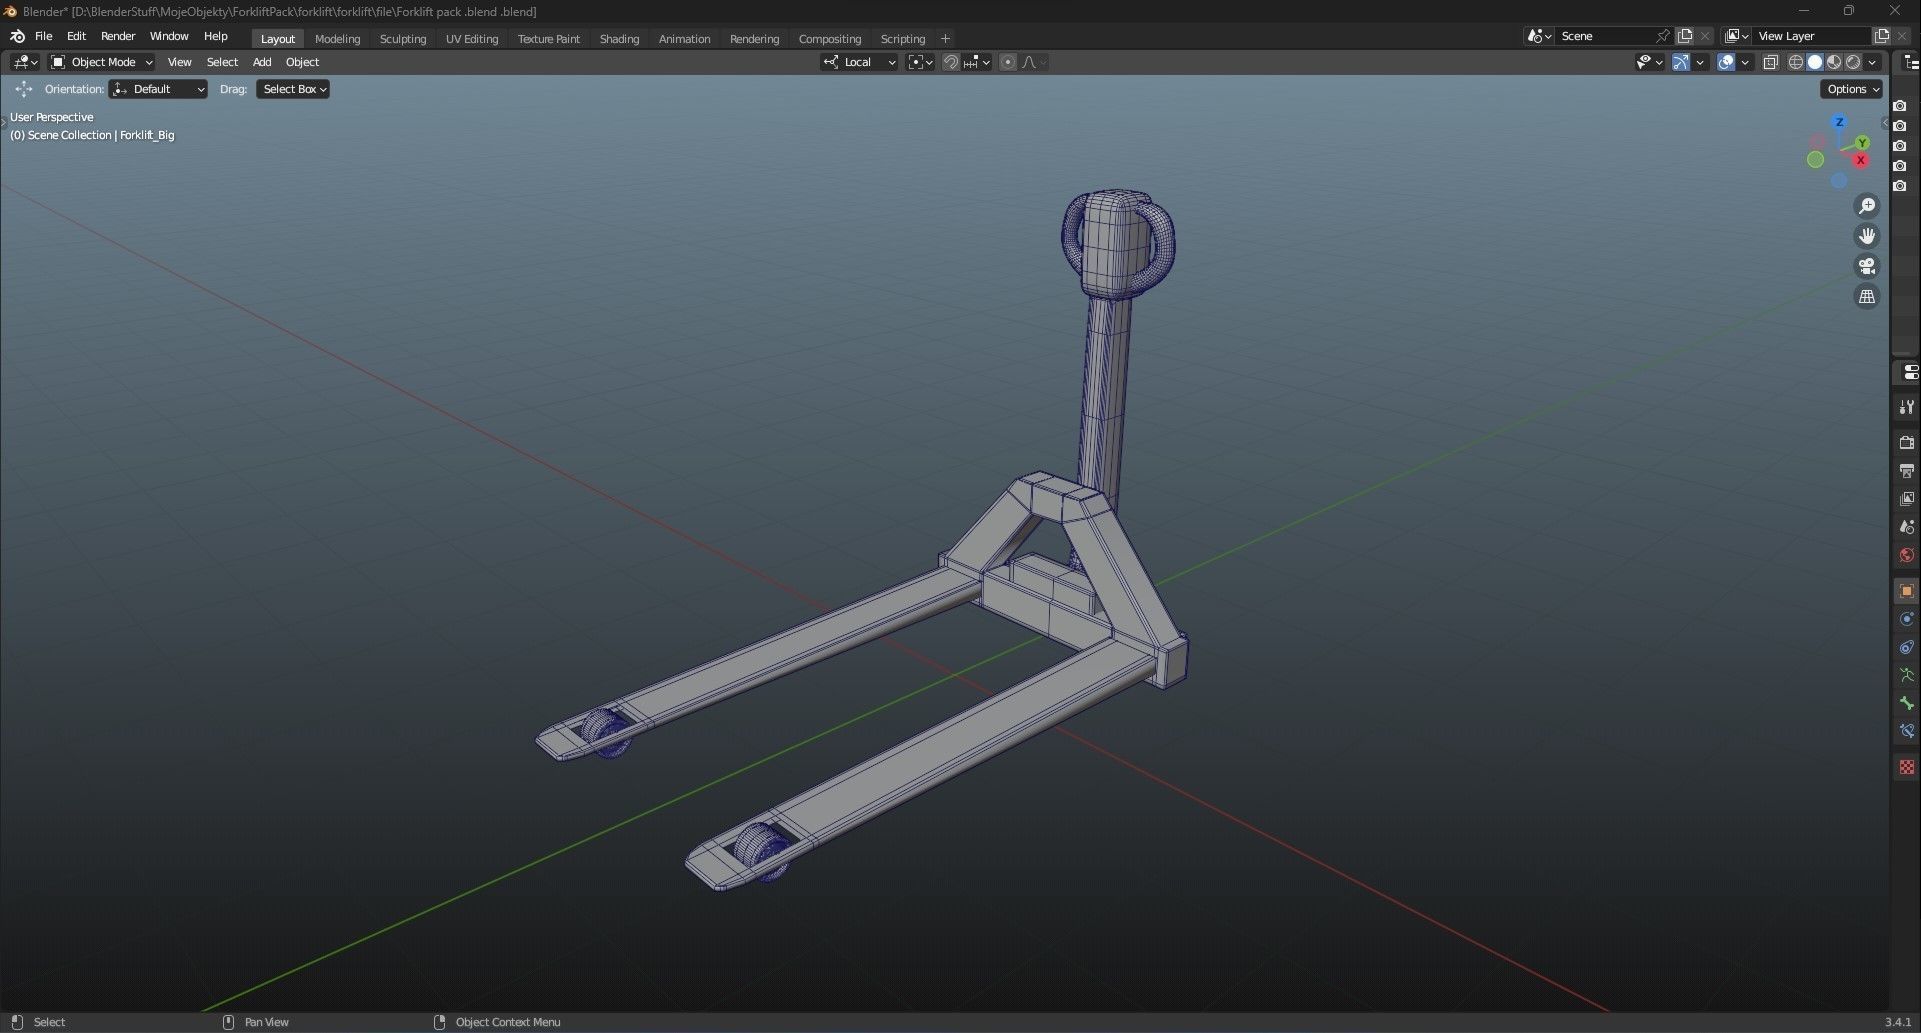This screenshot has width=1921, height=1033.
Task: Open the Object Mode dropdown
Action: point(102,62)
